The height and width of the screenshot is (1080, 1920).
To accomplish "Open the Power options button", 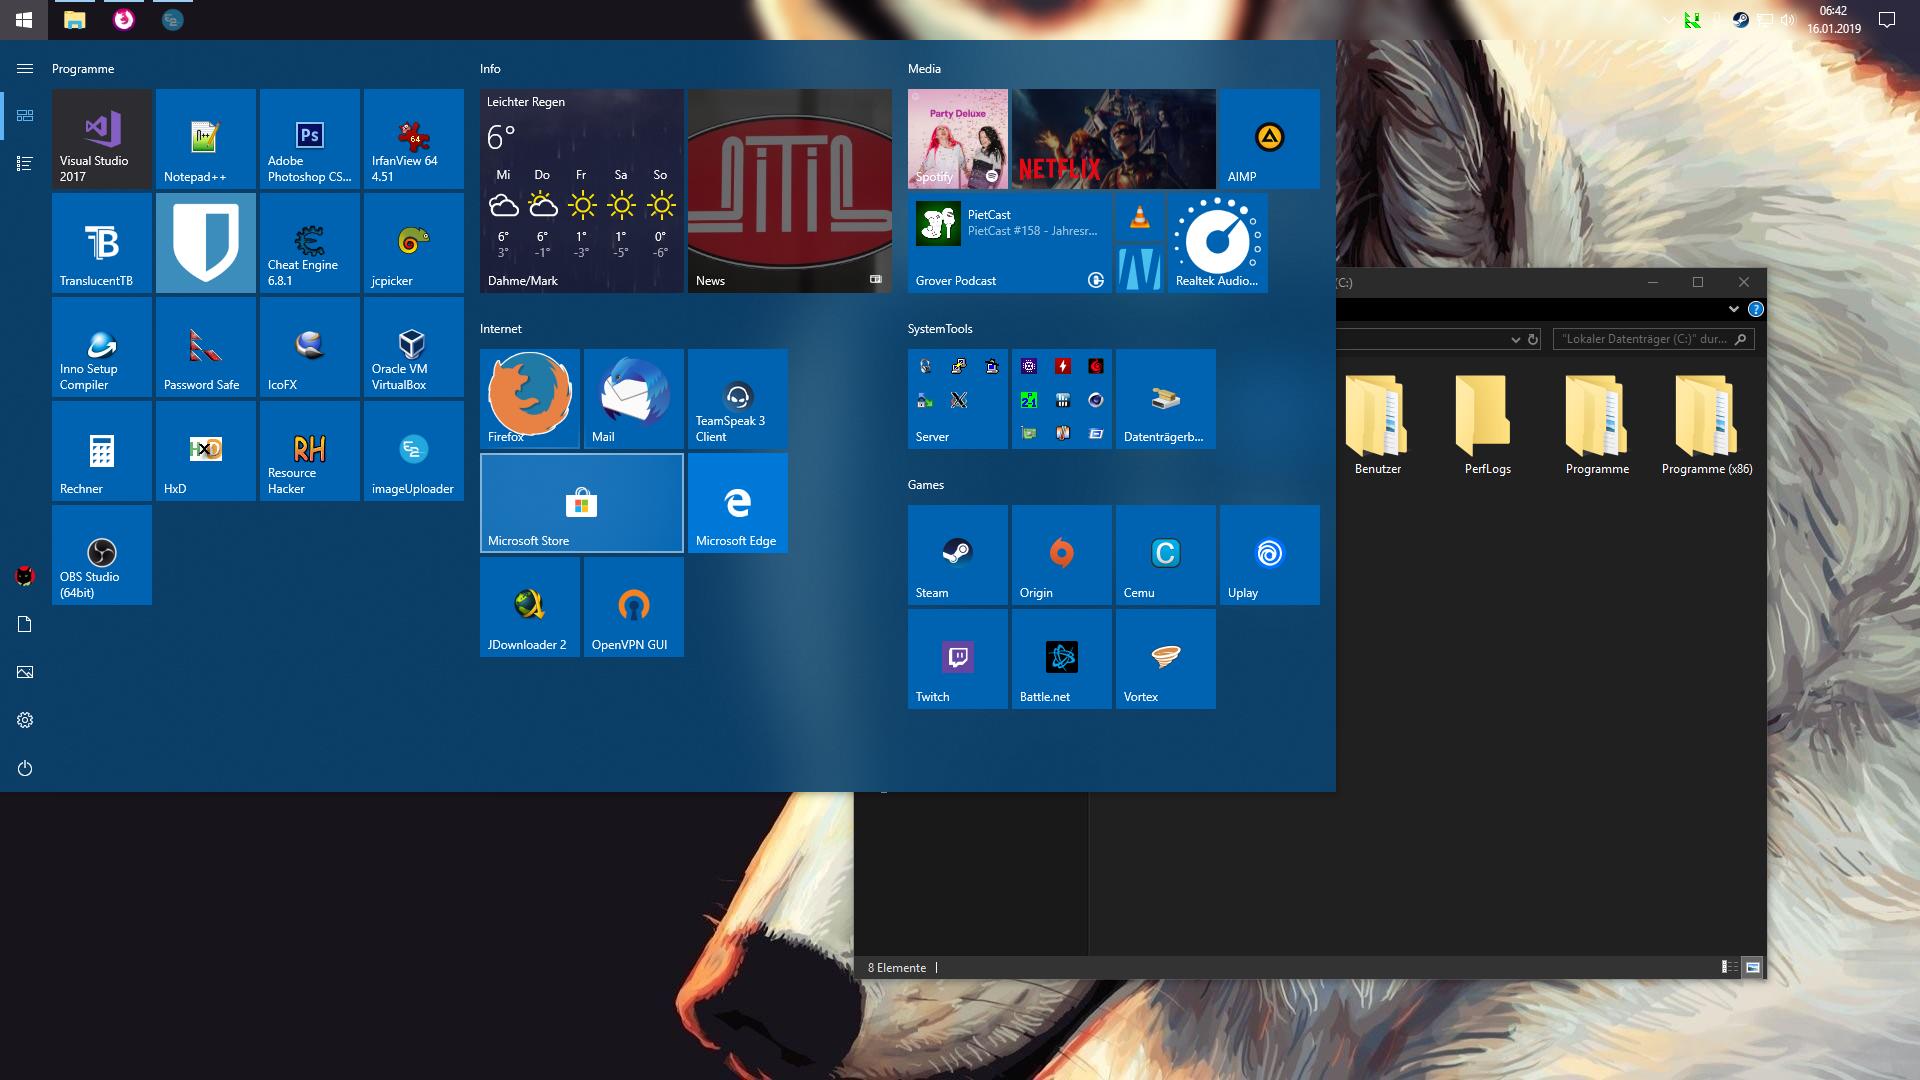I will pos(25,768).
